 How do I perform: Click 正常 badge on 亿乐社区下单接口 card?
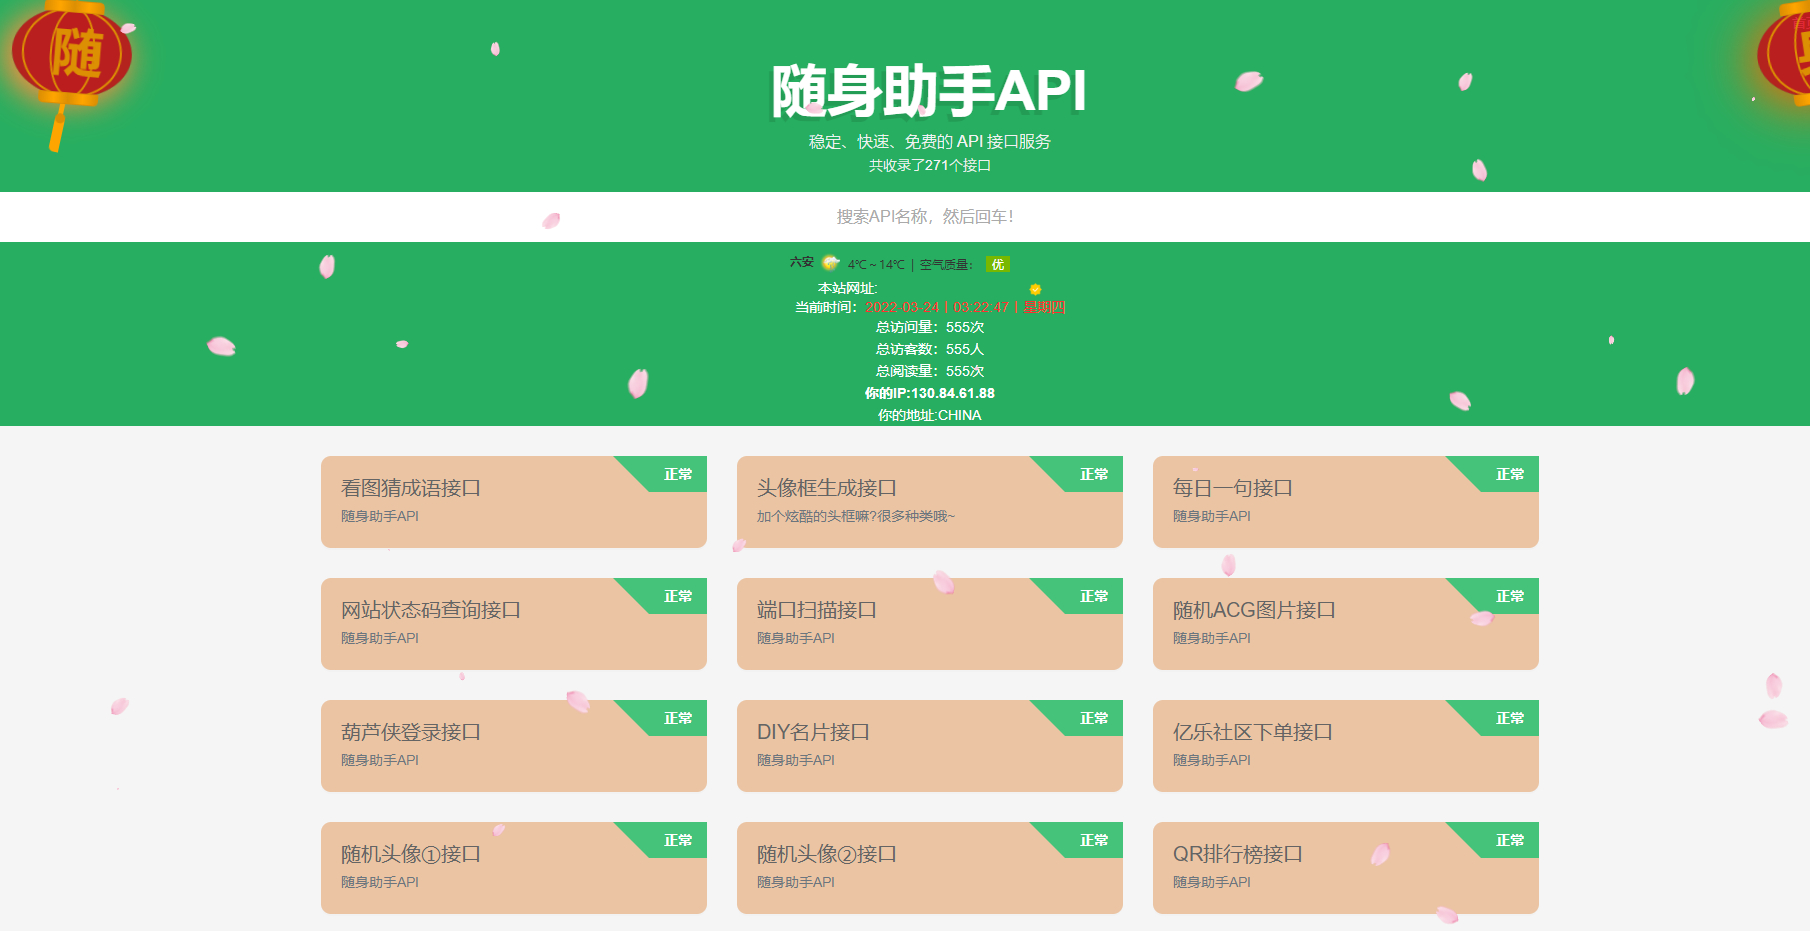click(x=1510, y=718)
